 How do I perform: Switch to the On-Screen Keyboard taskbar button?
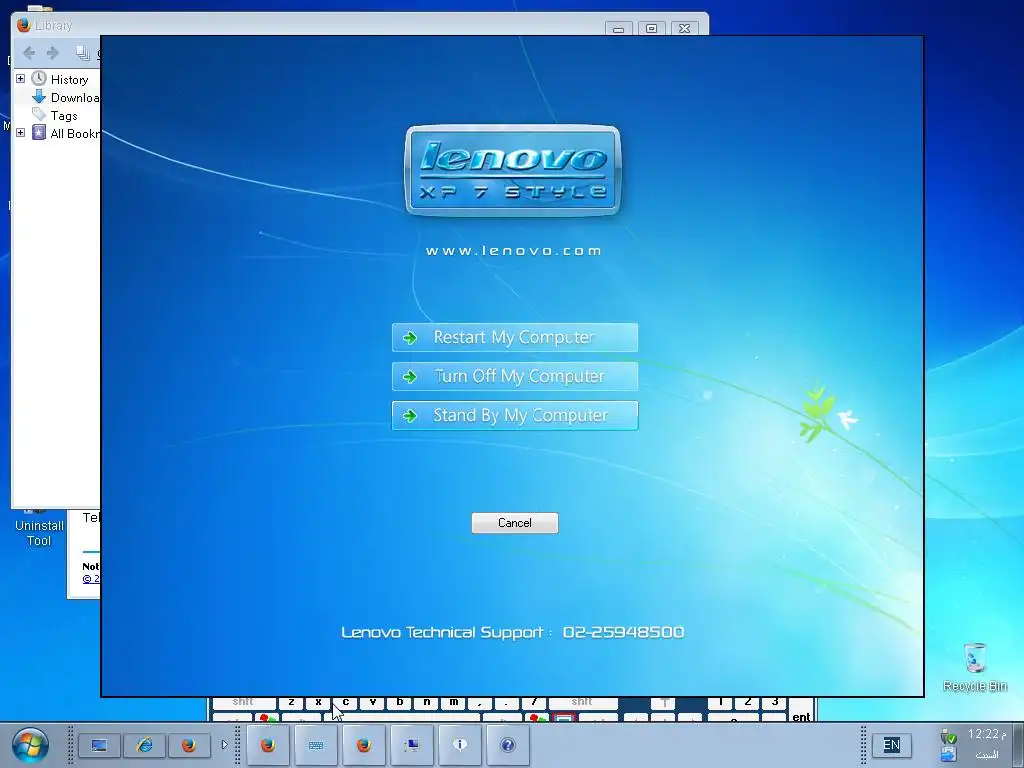click(x=316, y=745)
